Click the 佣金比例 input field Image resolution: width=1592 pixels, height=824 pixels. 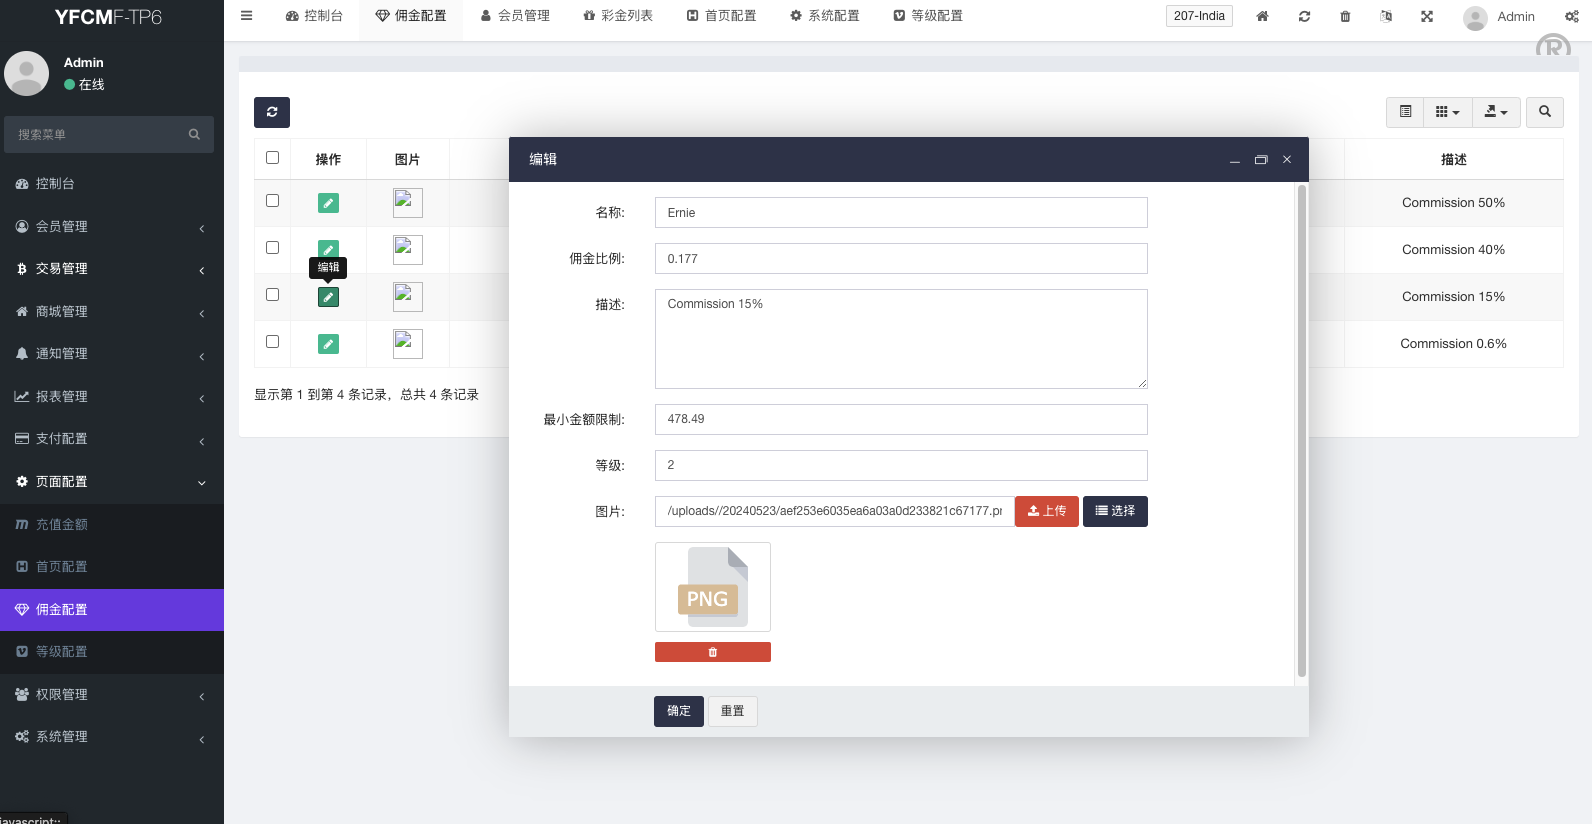(x=900, y=259)
